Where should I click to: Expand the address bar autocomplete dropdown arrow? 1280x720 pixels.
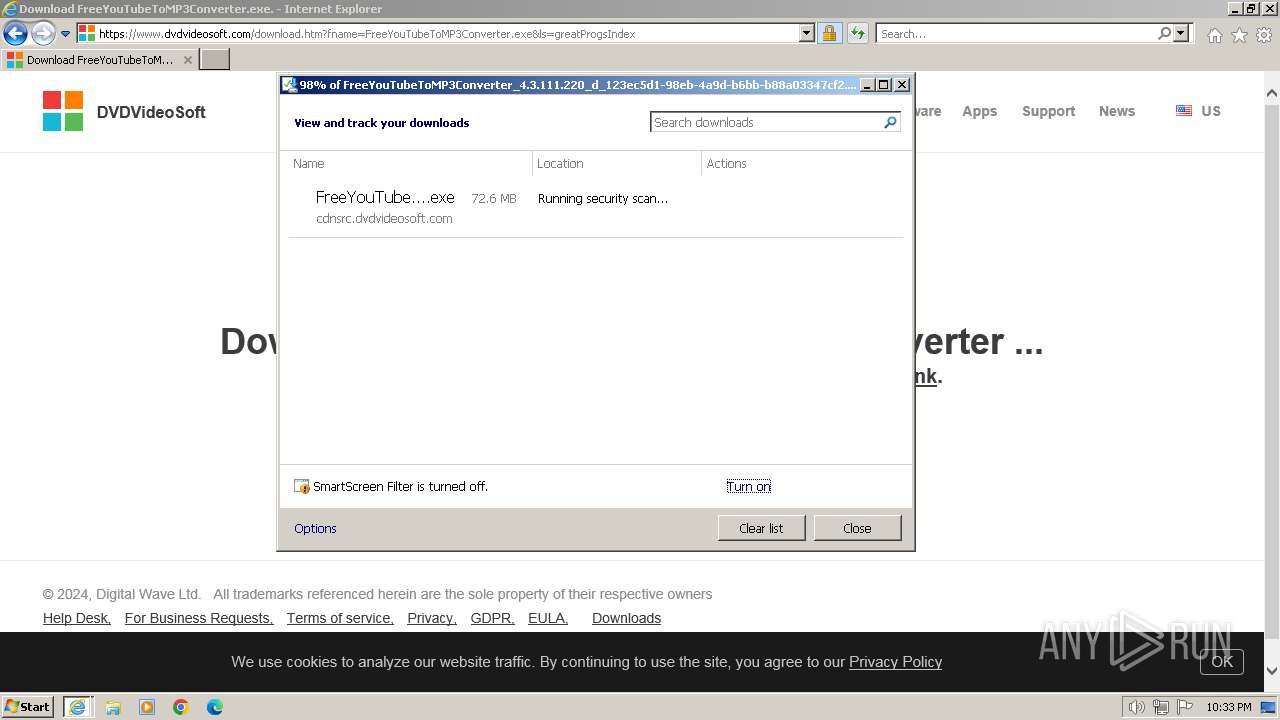tap(807, 33)
